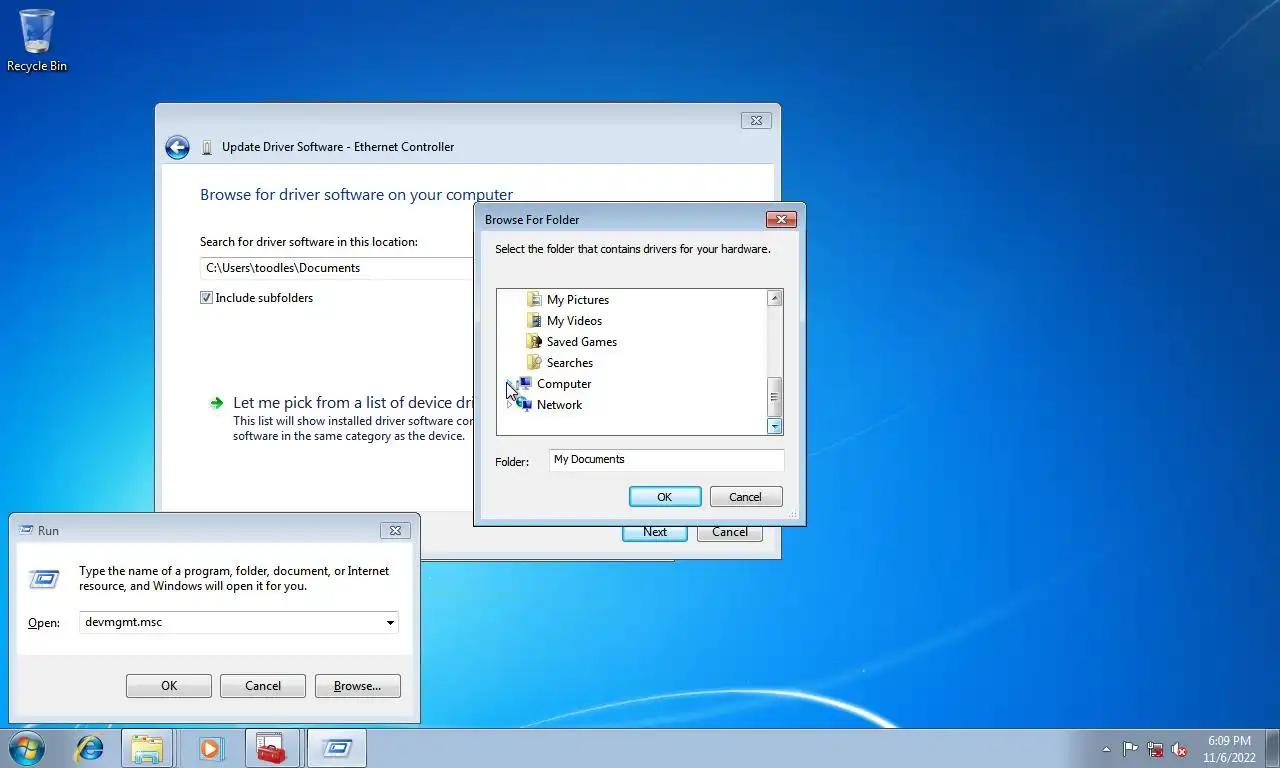This screenshot has width=1280, height=768.
Task: Select the Computer icon in folder tree
Action: pos(524,383)
